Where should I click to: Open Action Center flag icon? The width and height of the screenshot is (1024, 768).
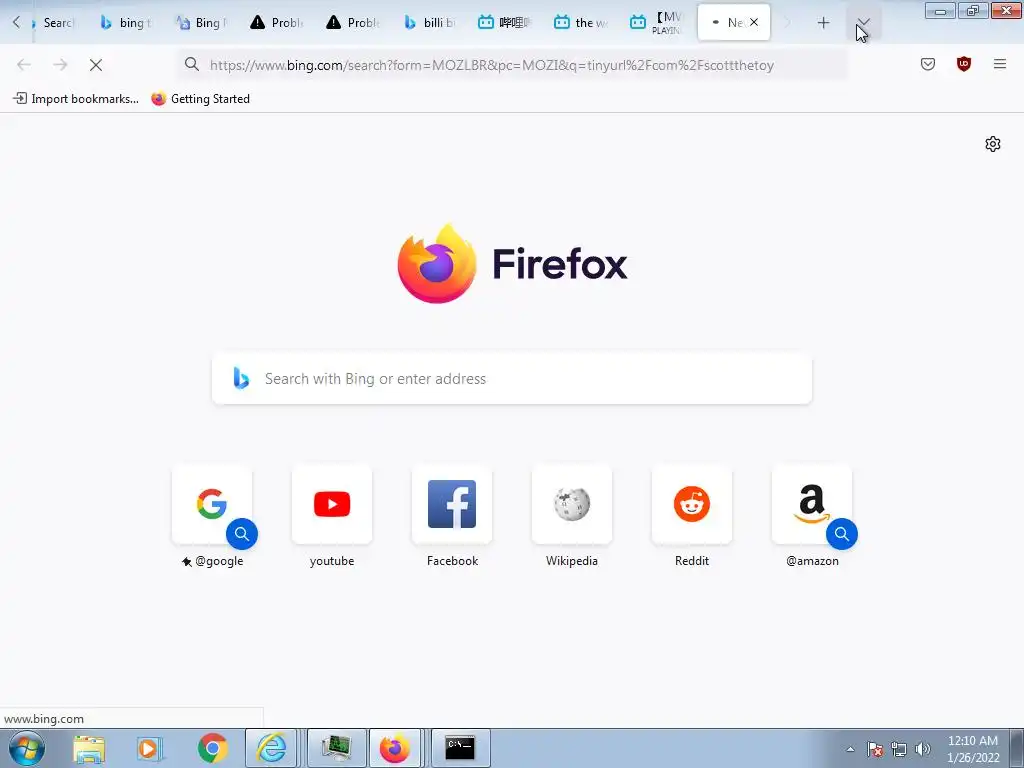875,749
